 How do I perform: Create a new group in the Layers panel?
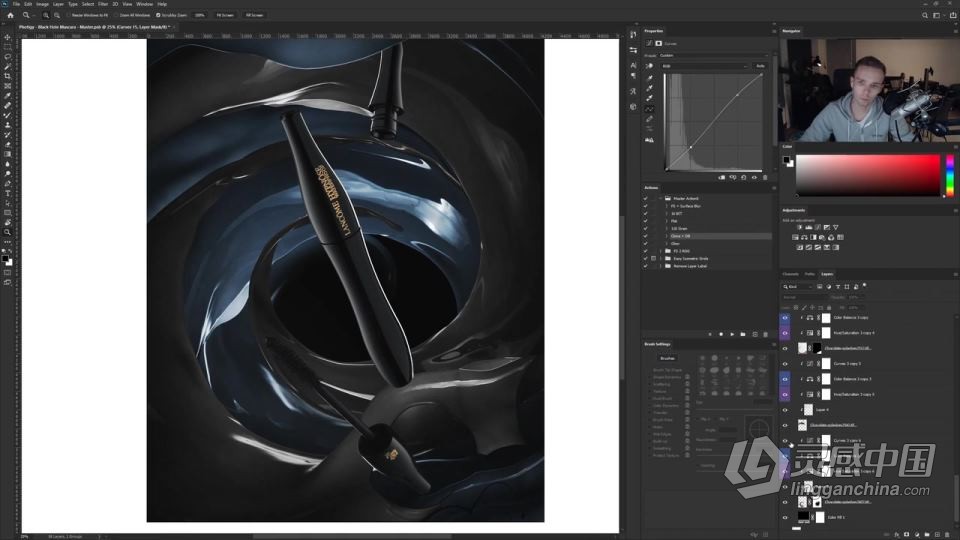coord(926,534)
